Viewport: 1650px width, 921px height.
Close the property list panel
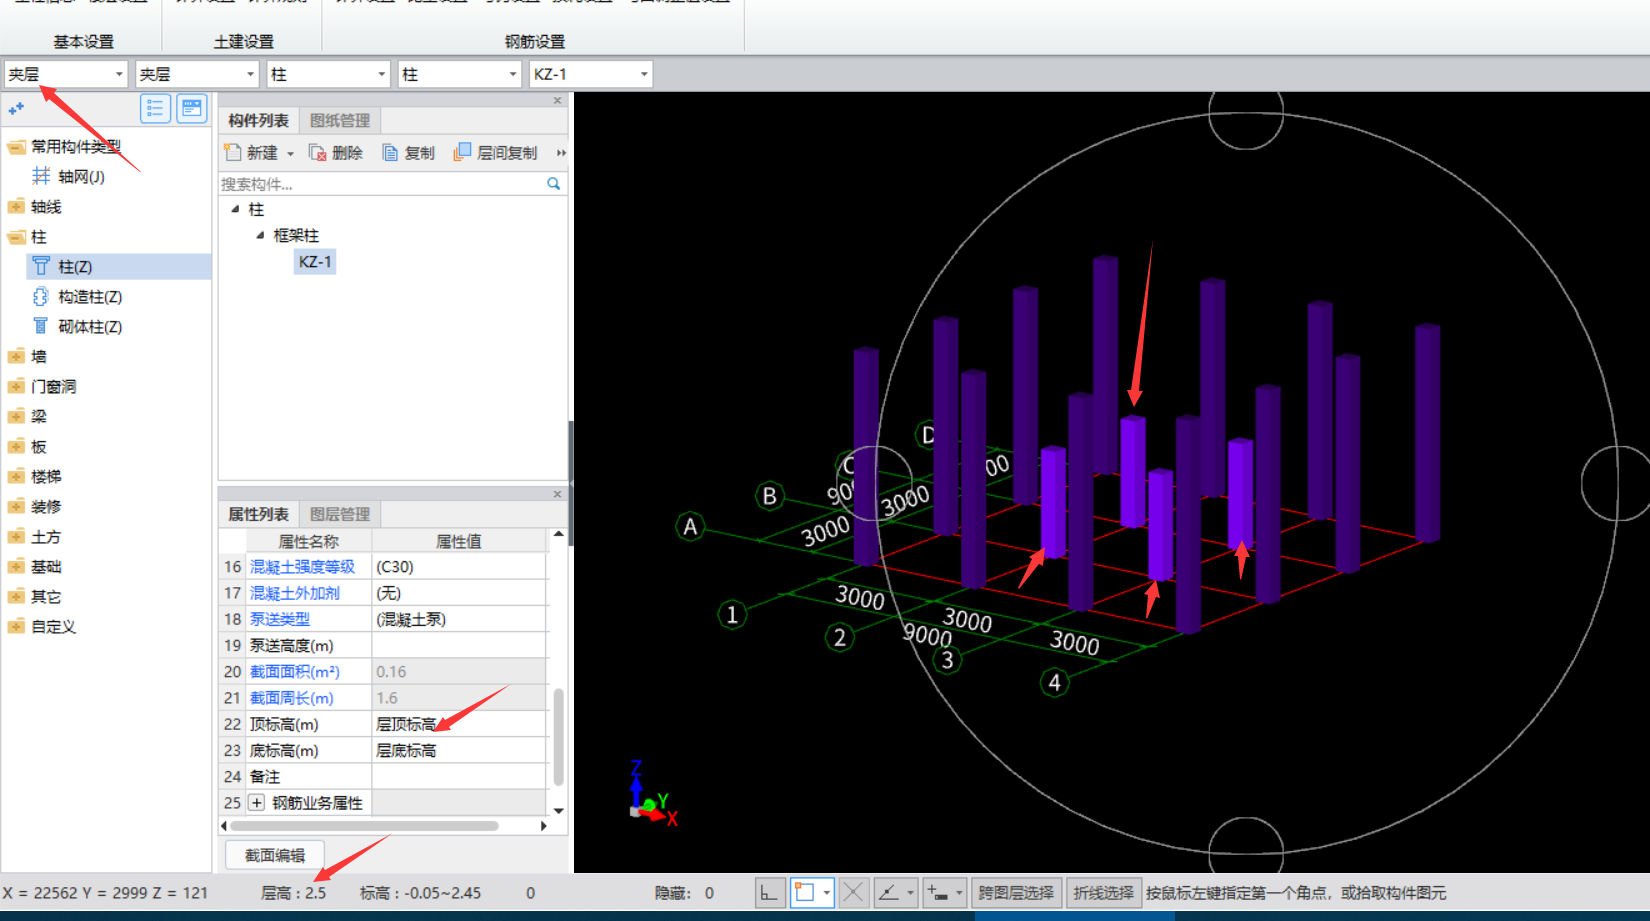[558, 494]
